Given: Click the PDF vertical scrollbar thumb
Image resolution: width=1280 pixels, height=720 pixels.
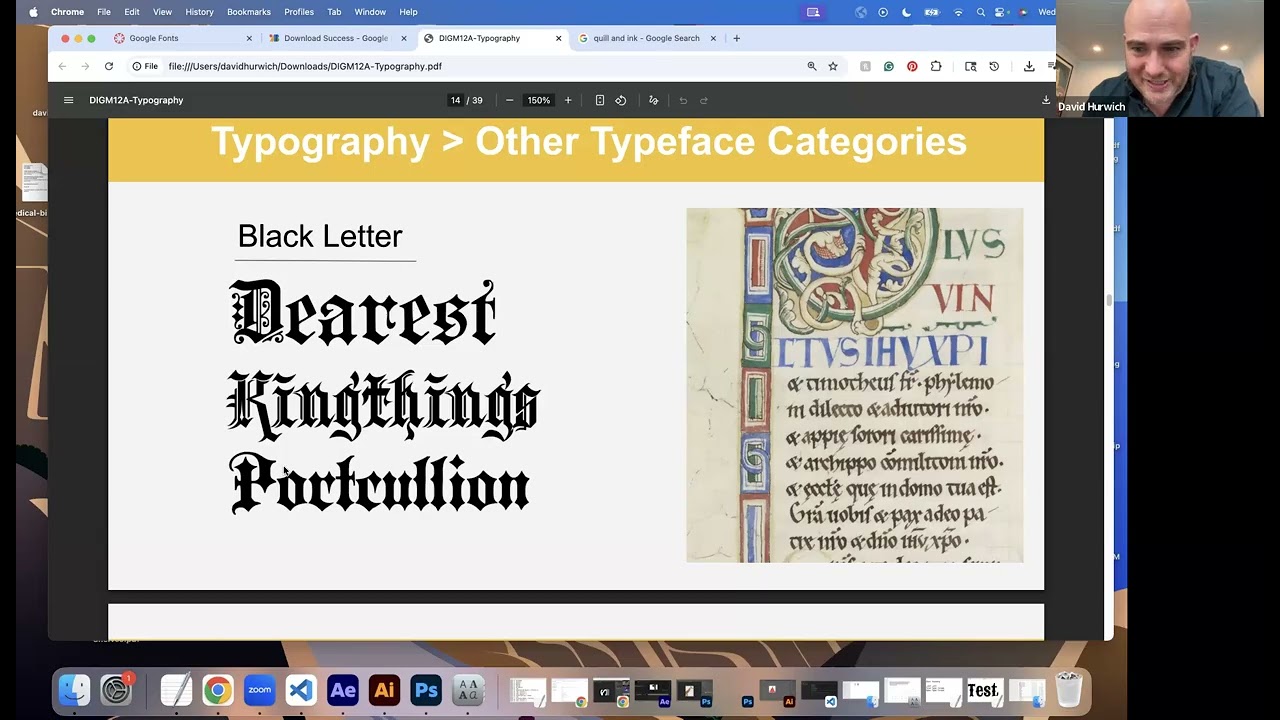Looking at the screenshot, I should (x=1108, y=301).
